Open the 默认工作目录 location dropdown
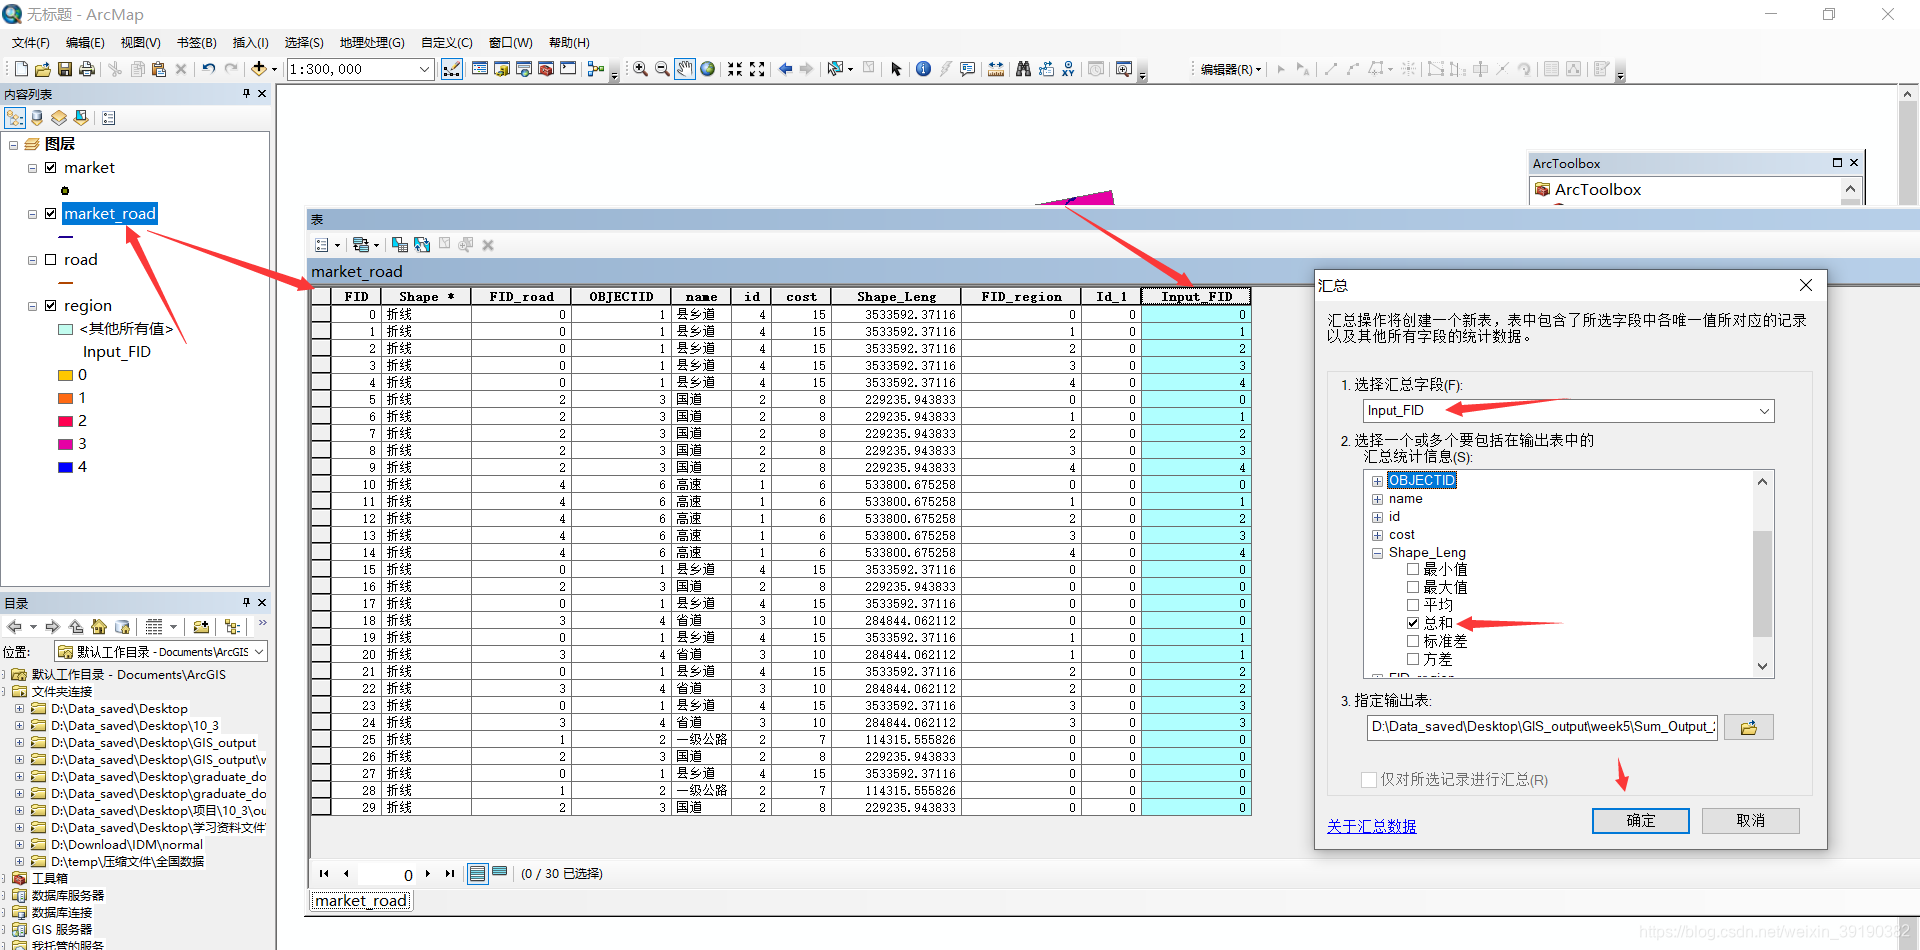1920x950 pixels. 259,652
